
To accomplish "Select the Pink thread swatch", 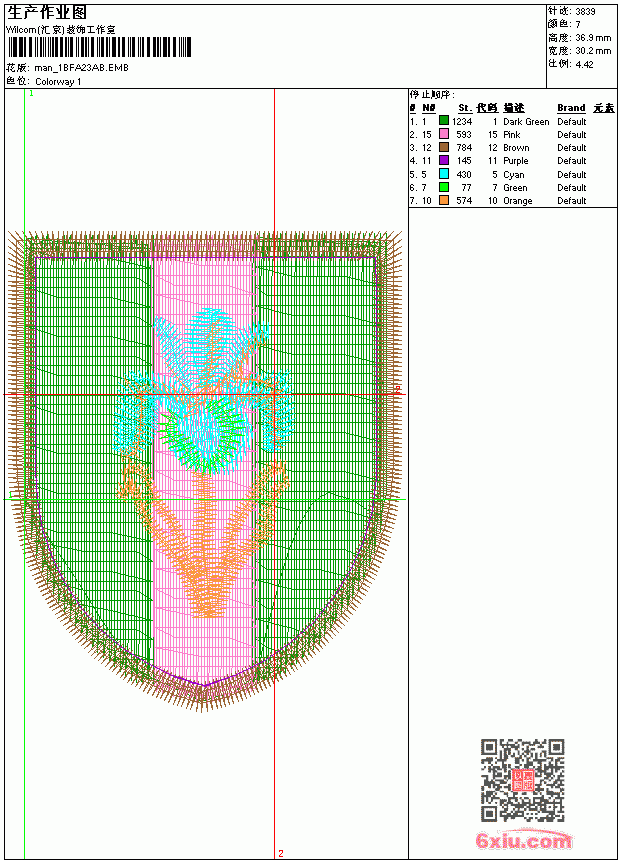I will 444,134.
